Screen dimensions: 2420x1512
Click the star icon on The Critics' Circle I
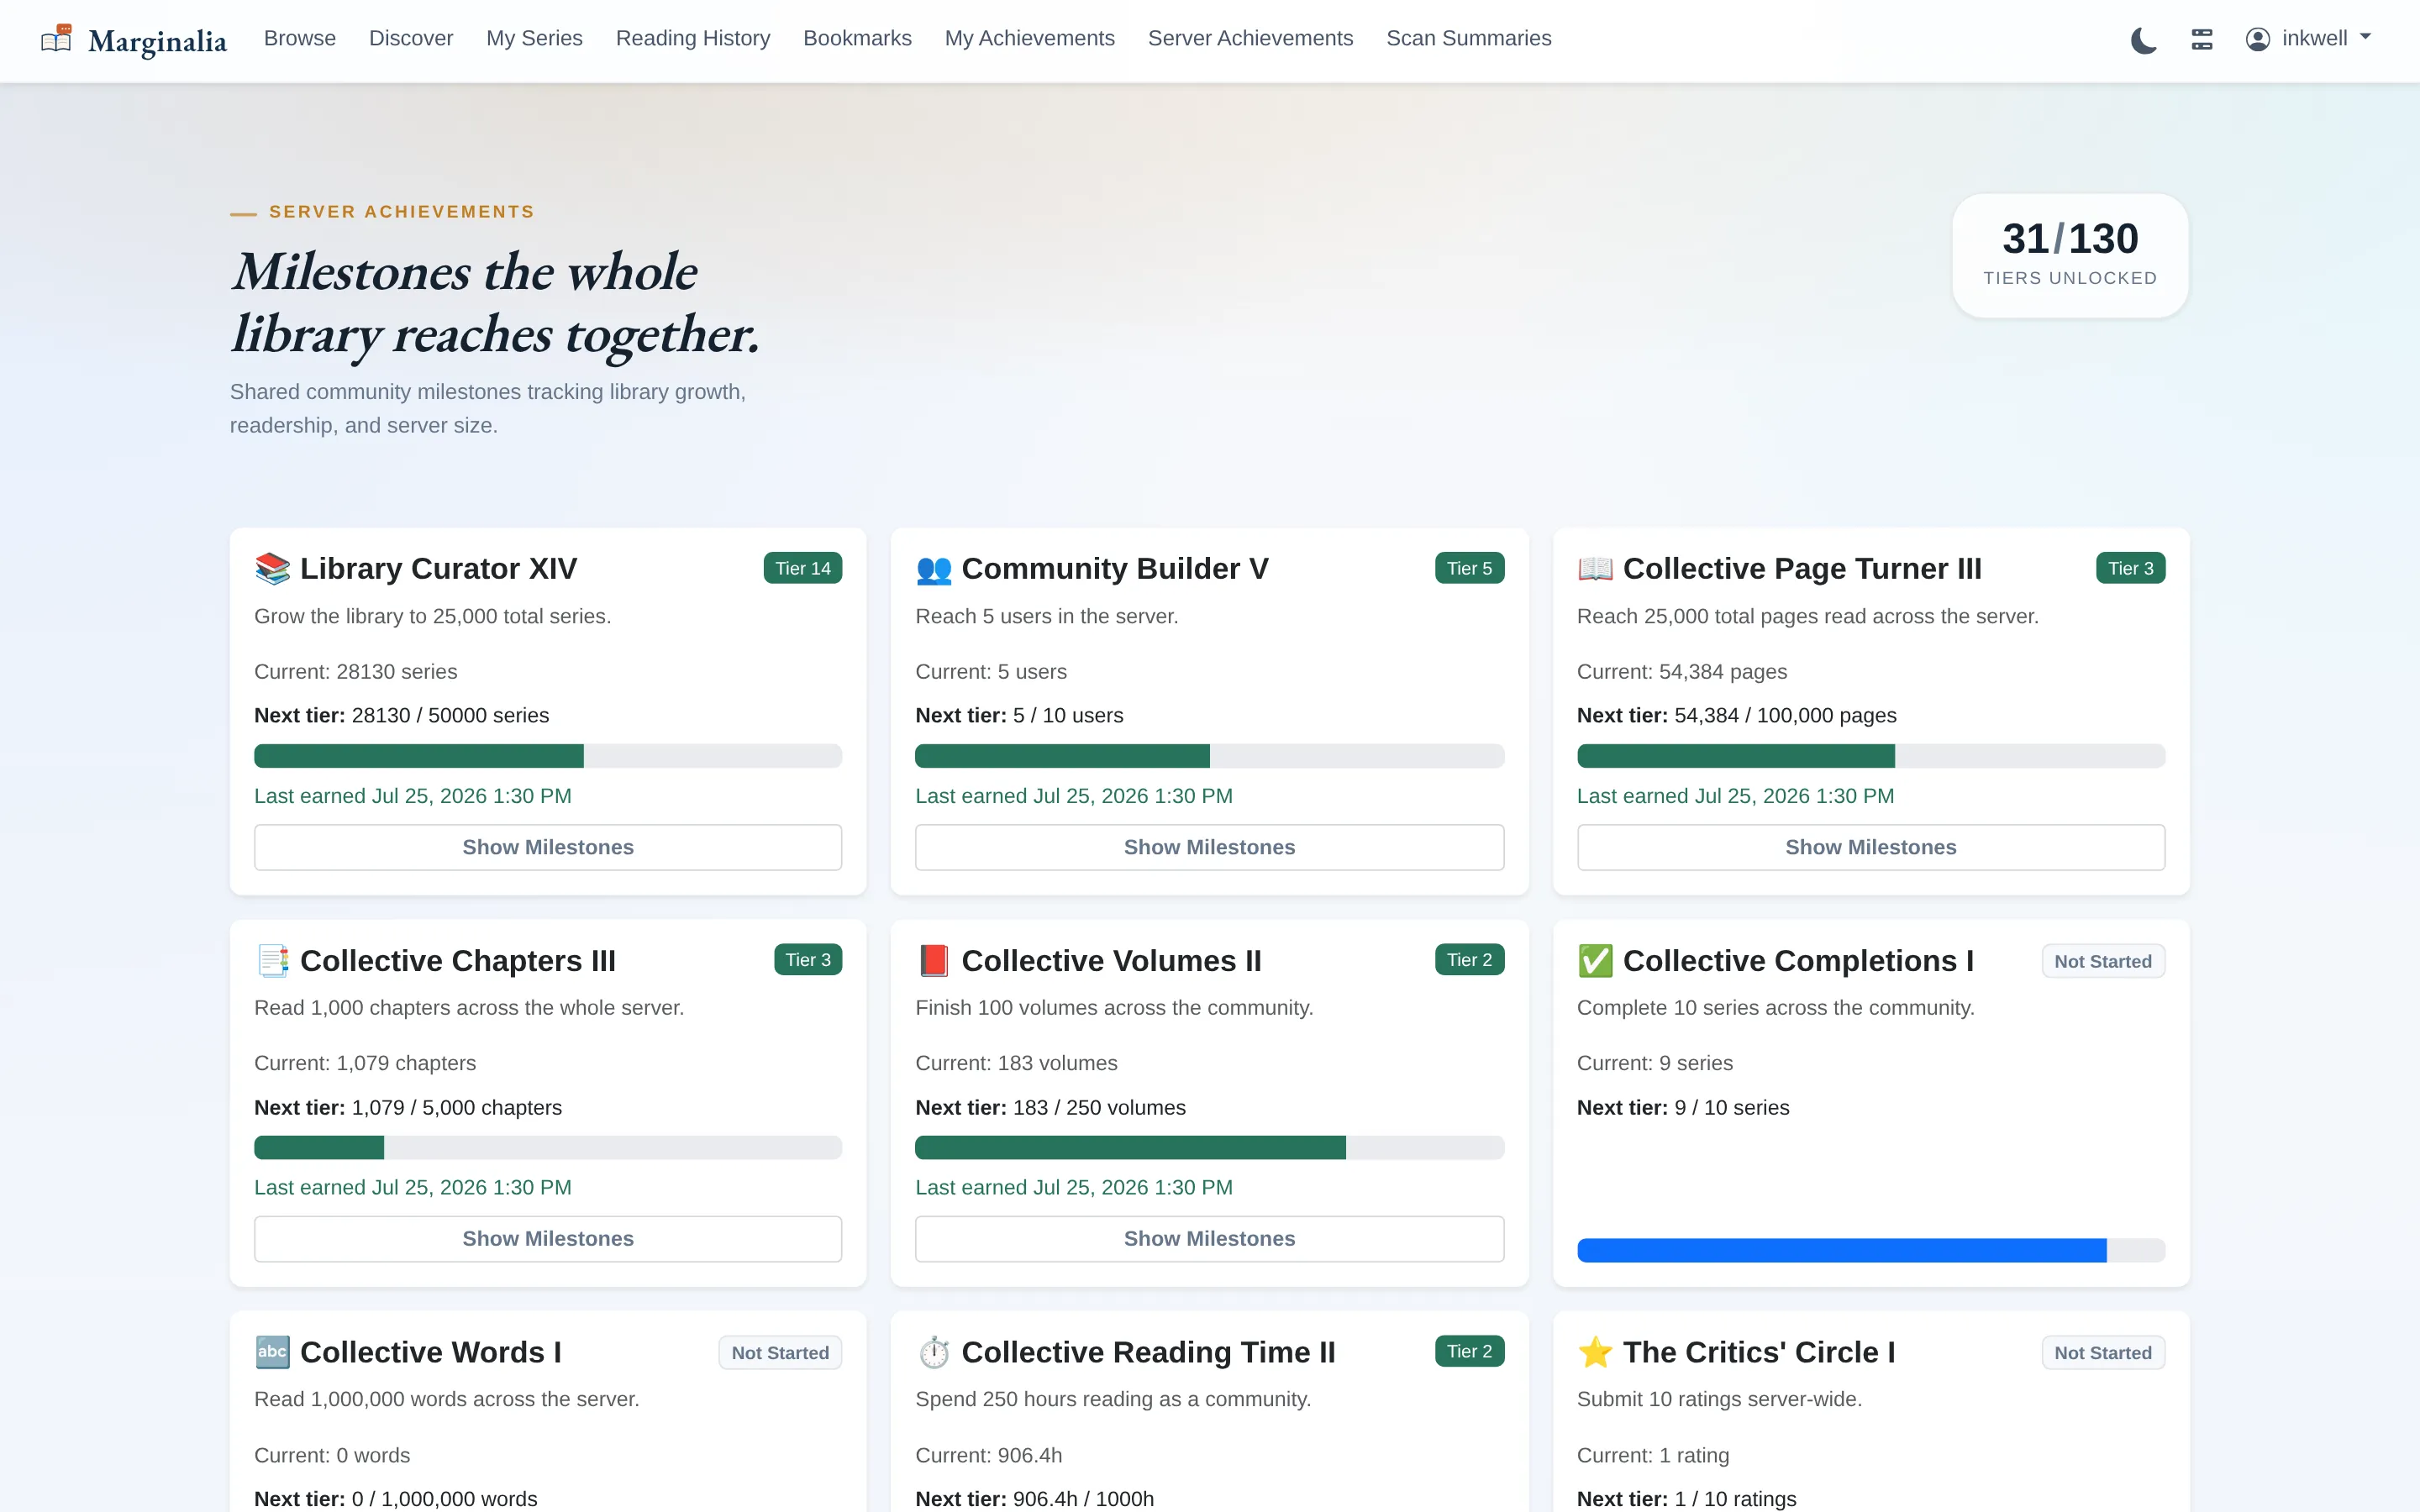(x=1595, y=1352)
